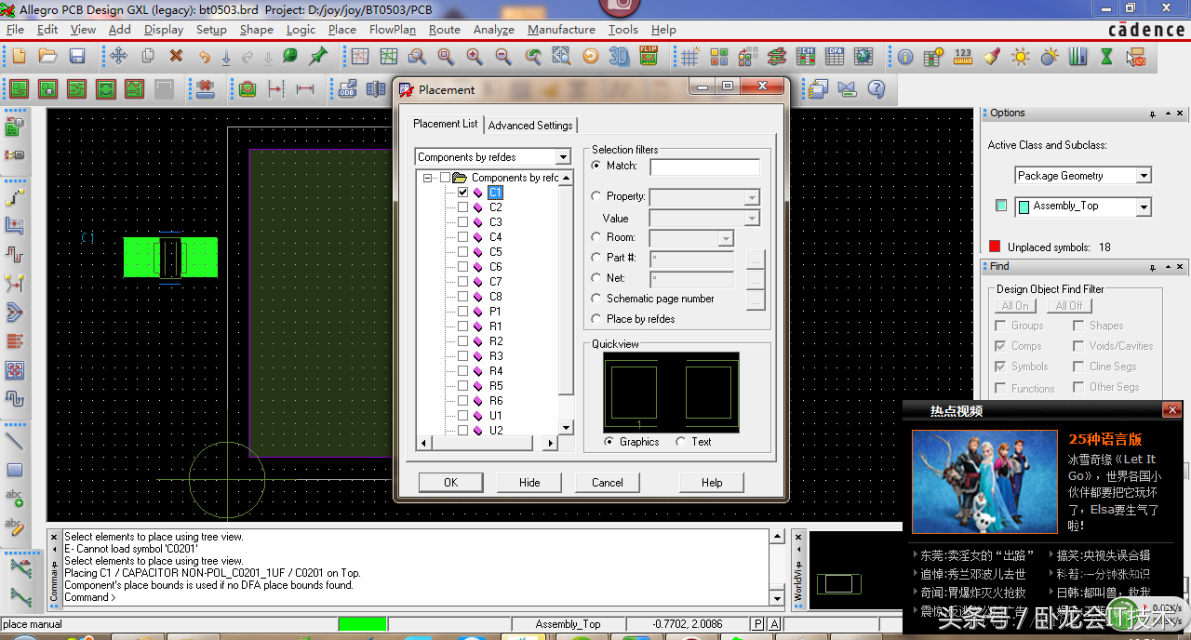The image size is (1191, 640).
Task: Click the OK button in Placement dialog
Action: (450, 483)
